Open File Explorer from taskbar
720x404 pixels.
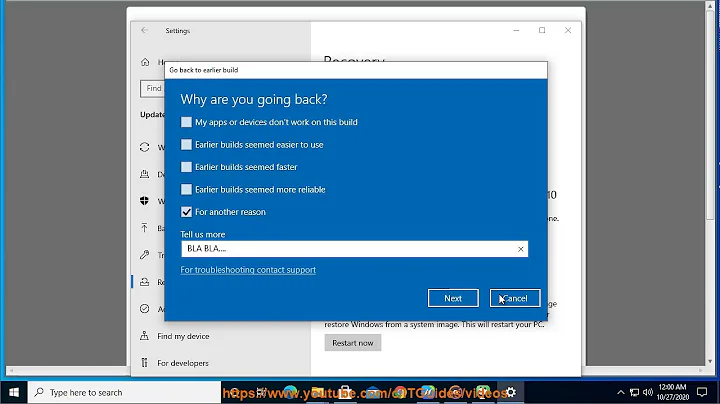tap(317, 393)
